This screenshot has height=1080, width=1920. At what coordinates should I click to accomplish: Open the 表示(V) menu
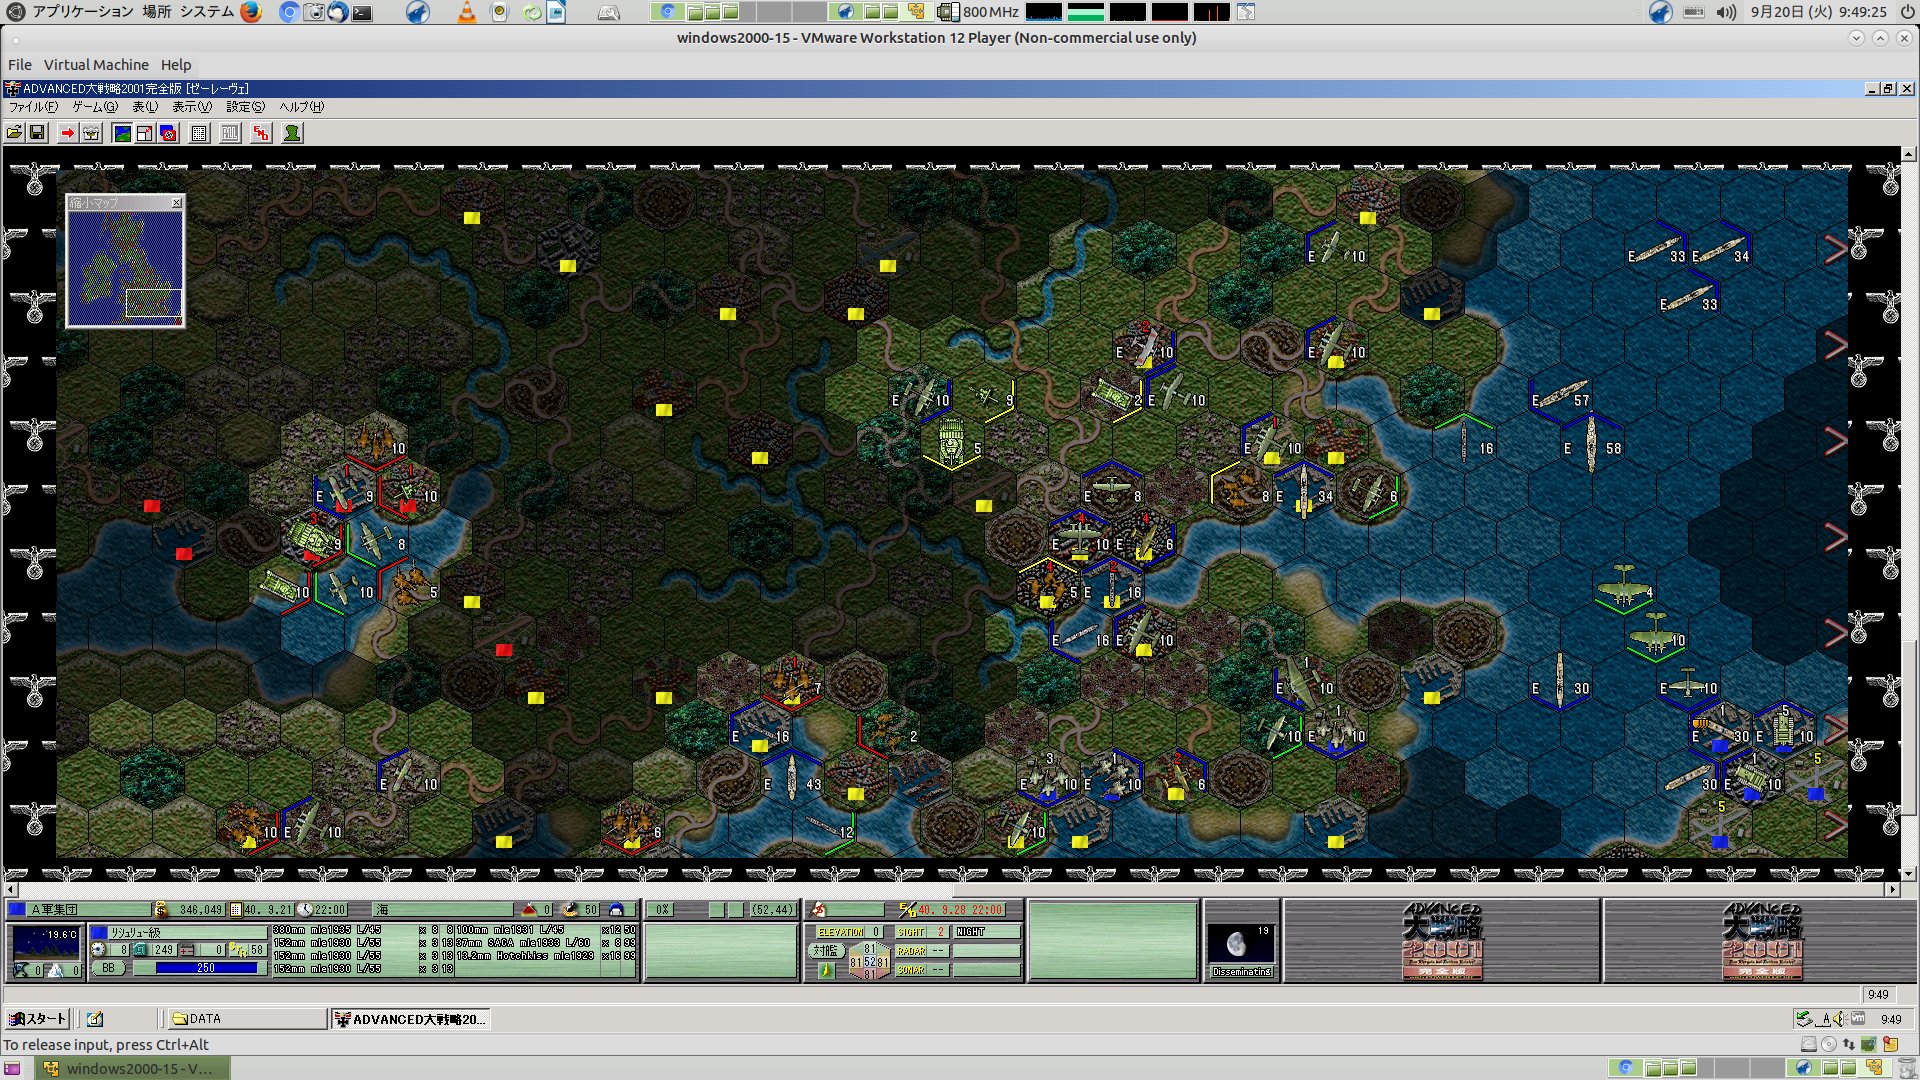(x=192, y=107)
